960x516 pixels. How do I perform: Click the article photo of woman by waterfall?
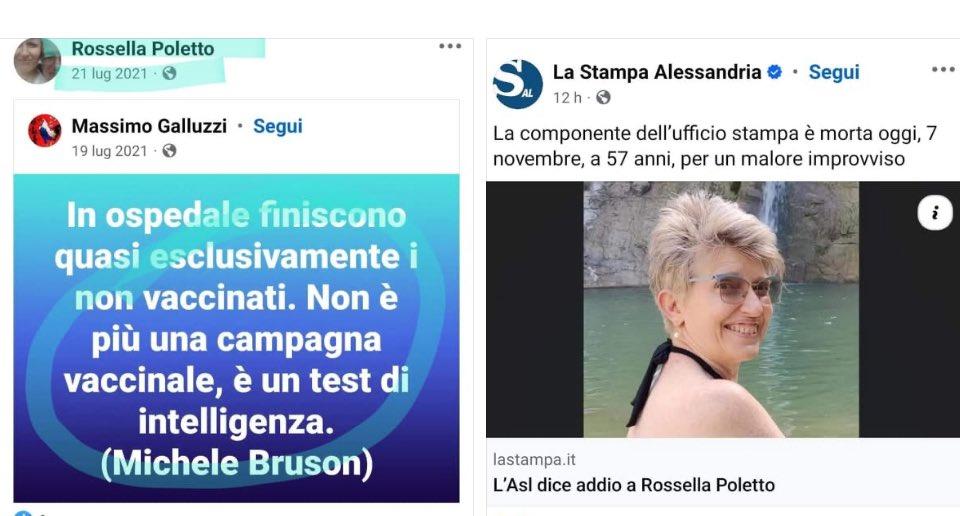[x=723, y=309]
